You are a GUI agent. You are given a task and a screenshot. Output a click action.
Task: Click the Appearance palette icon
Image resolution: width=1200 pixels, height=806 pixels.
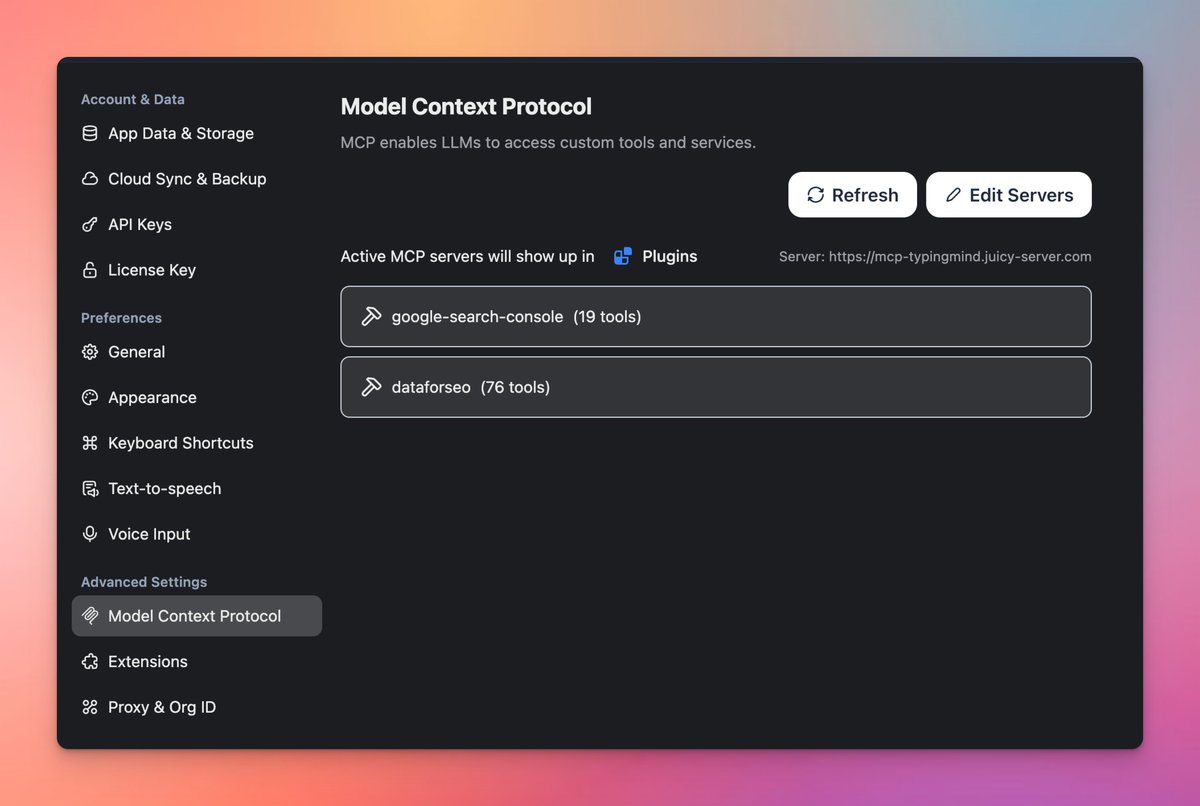tap(90, 397)
